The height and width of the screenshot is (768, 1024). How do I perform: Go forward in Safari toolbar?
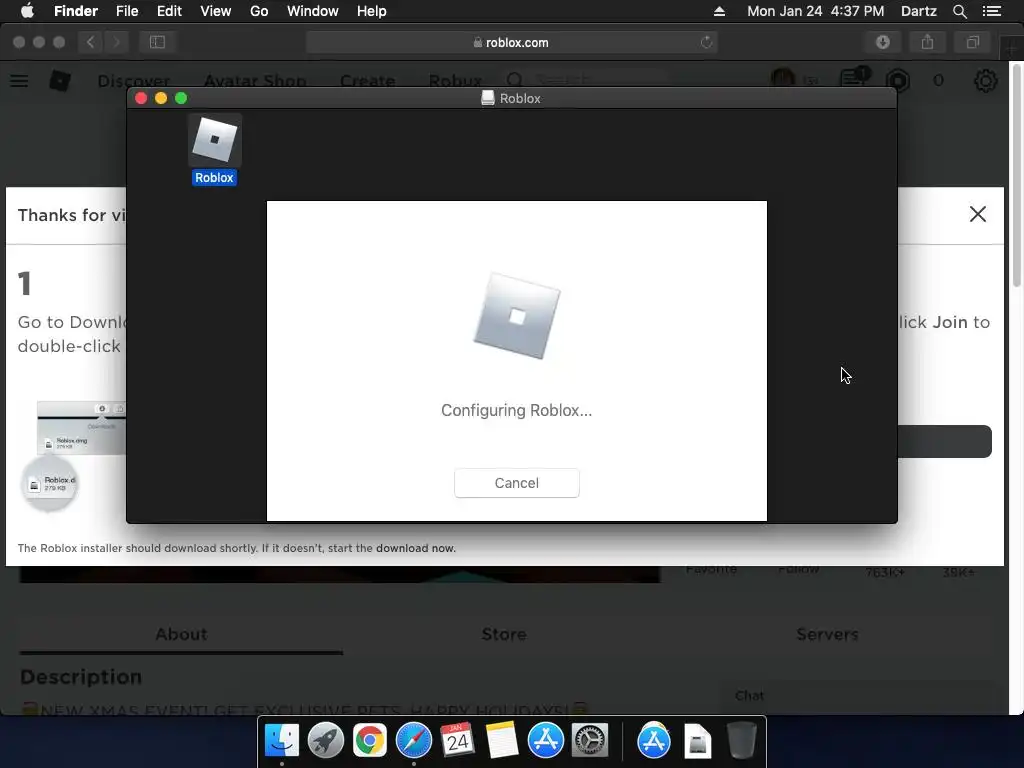tap(116, 42)
